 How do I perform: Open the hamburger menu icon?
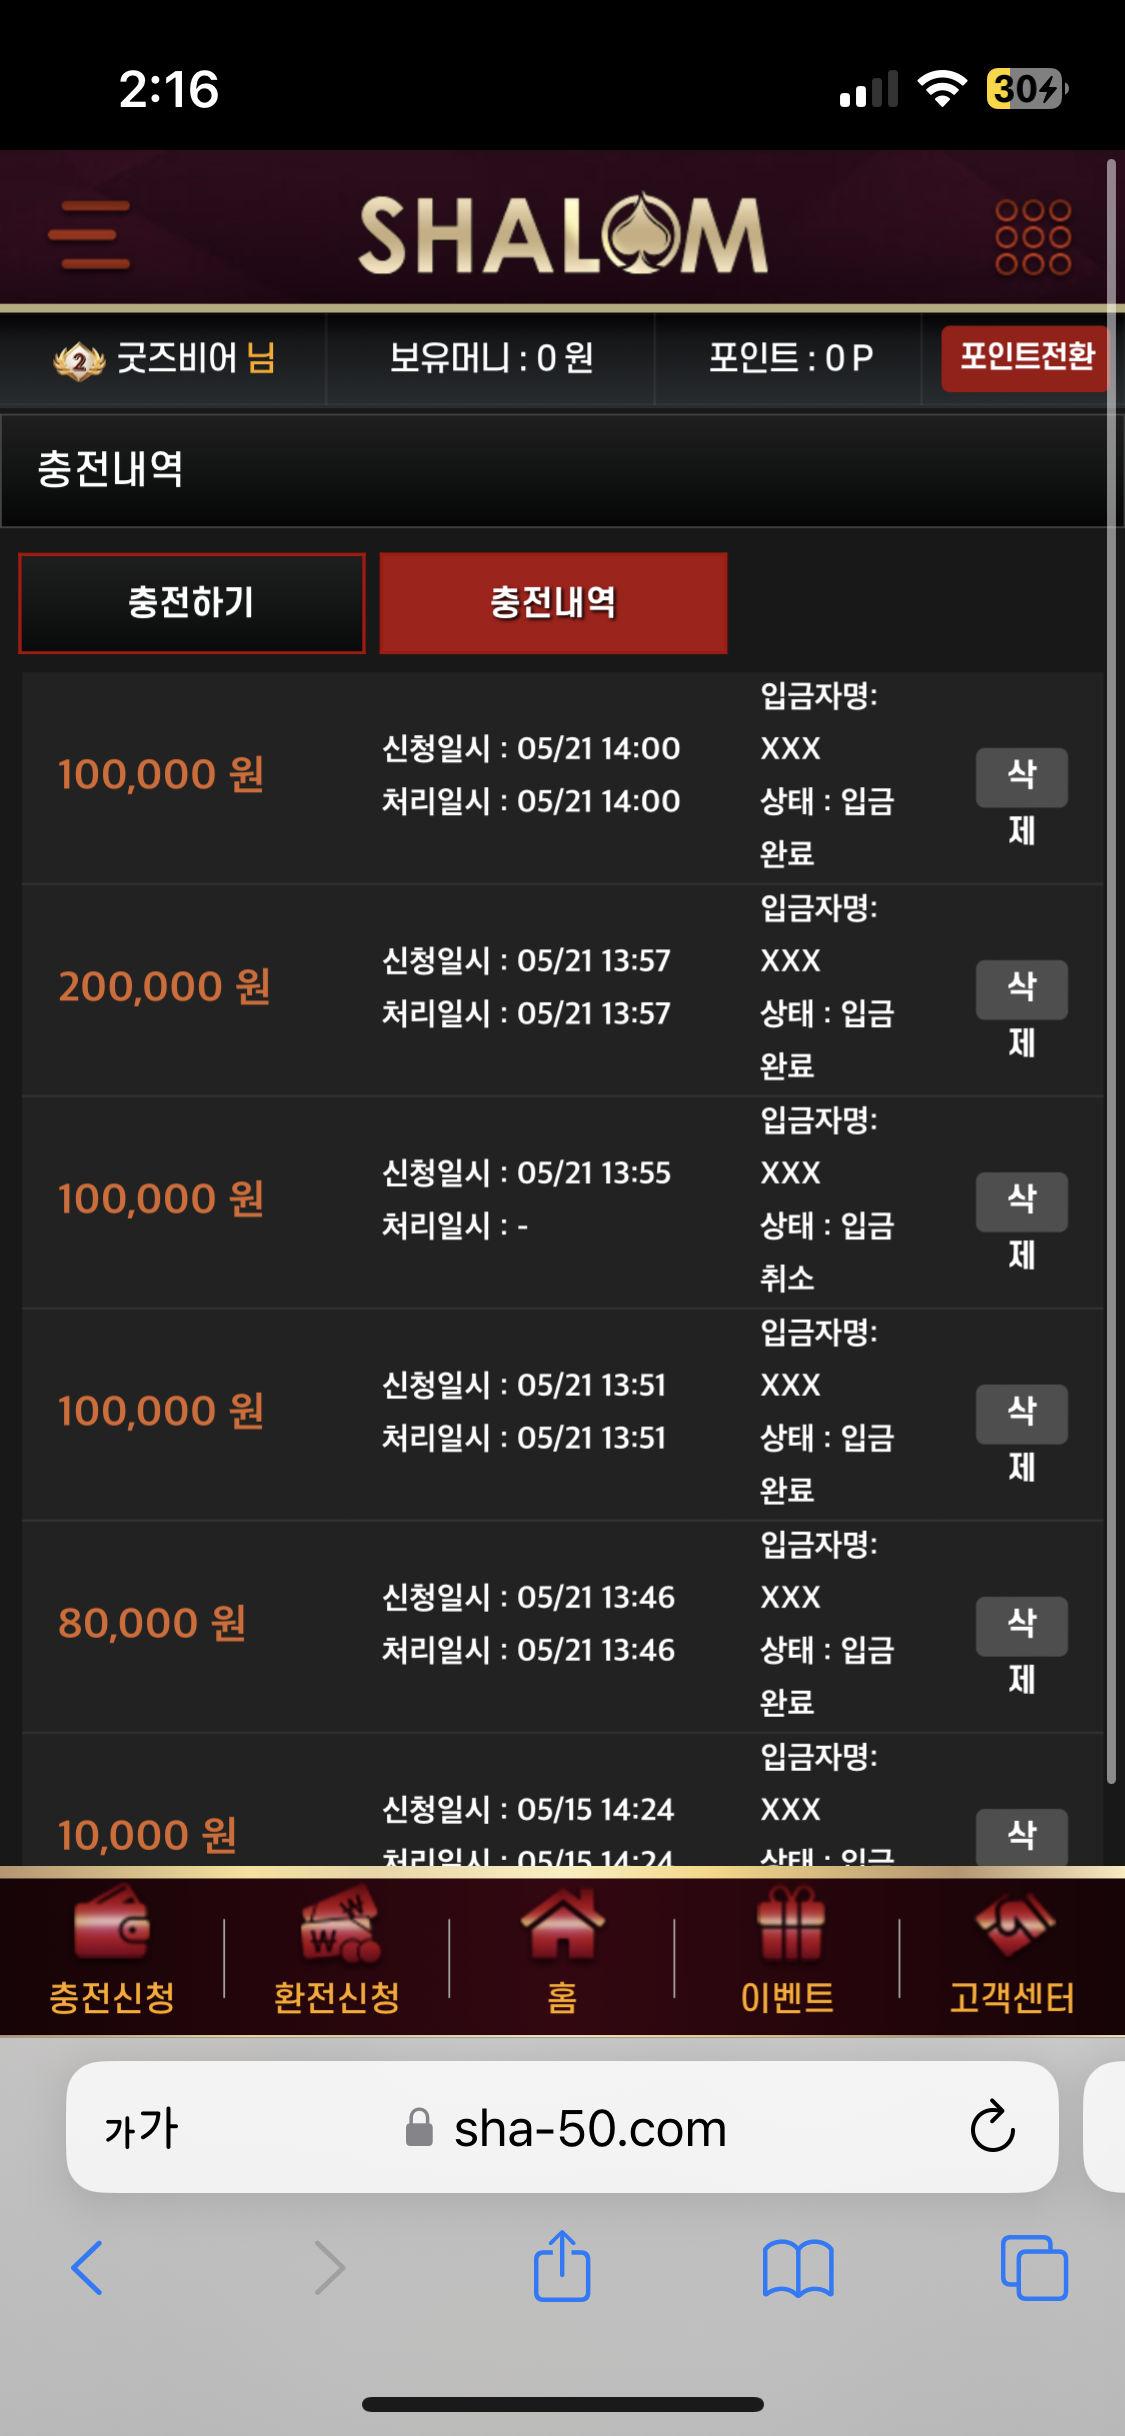[x=89, y=235]
